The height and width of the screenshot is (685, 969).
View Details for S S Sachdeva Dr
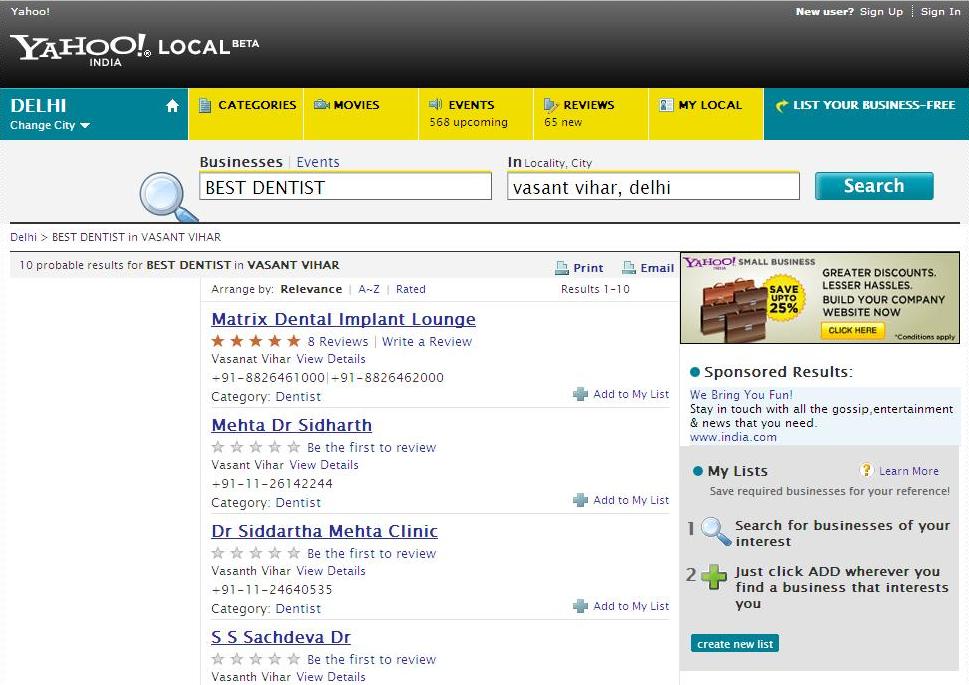pyautogui.click(x=331, y=677)
